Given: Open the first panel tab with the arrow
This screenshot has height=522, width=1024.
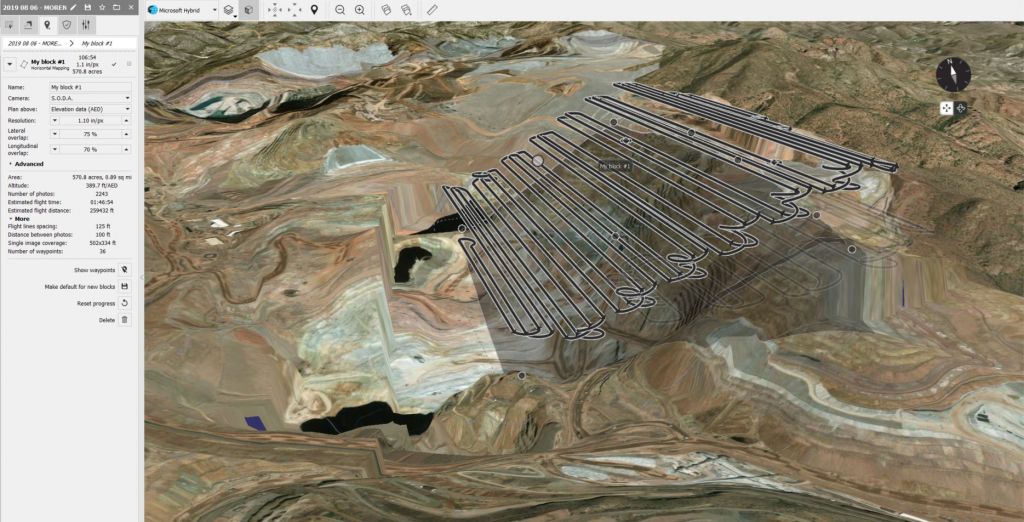Looking at the screenshot, I should [10, 25].
